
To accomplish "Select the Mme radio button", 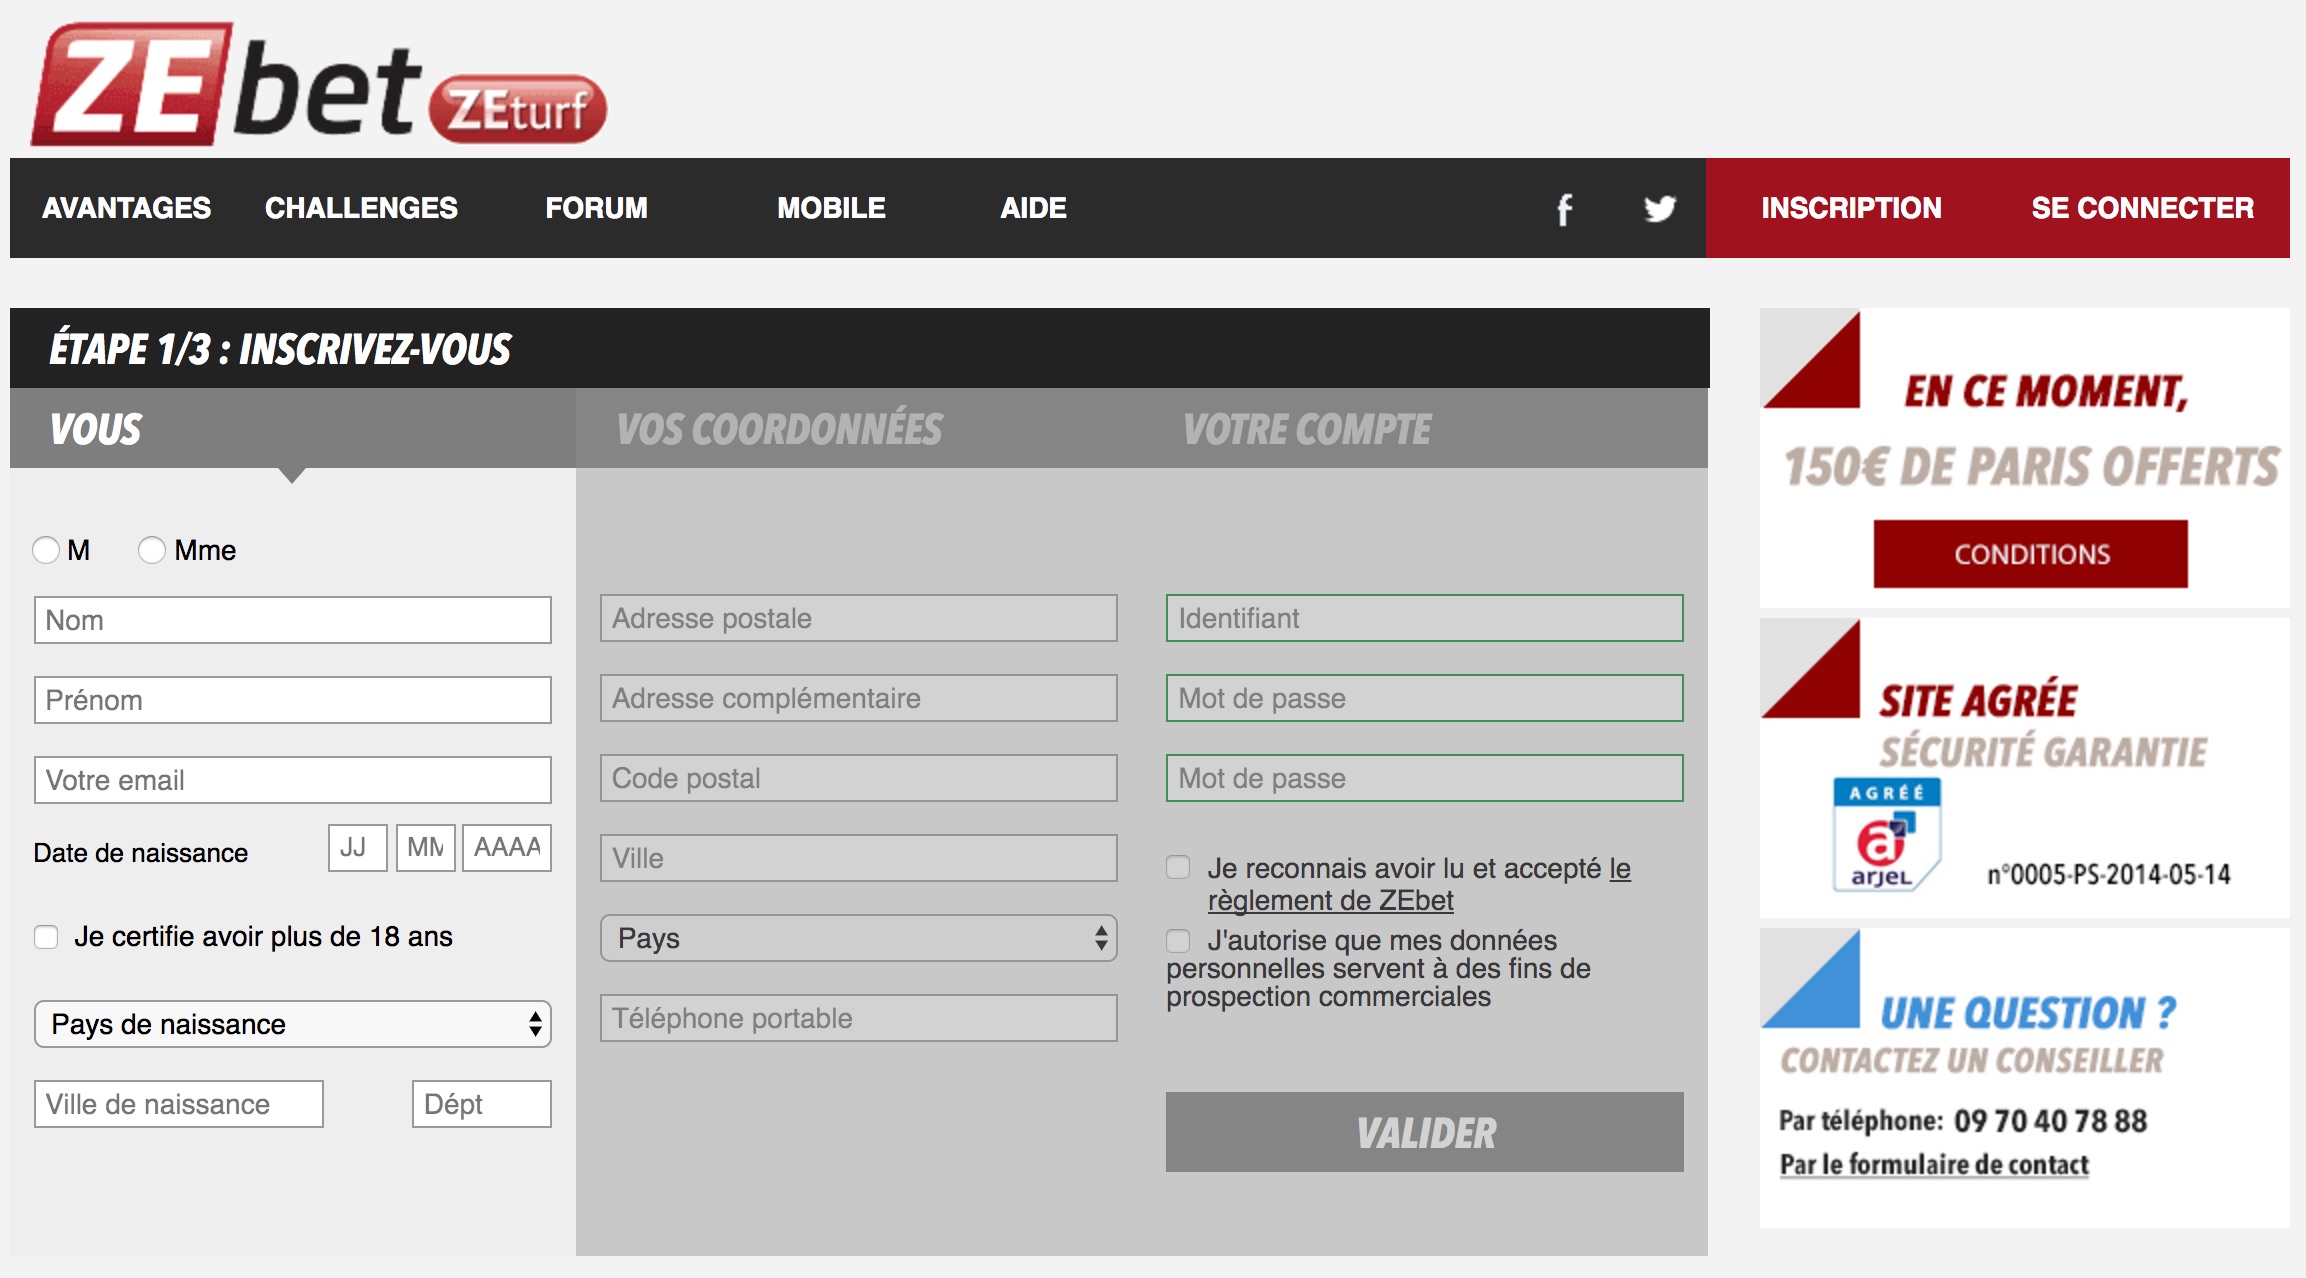I will [x=152, y=550].
